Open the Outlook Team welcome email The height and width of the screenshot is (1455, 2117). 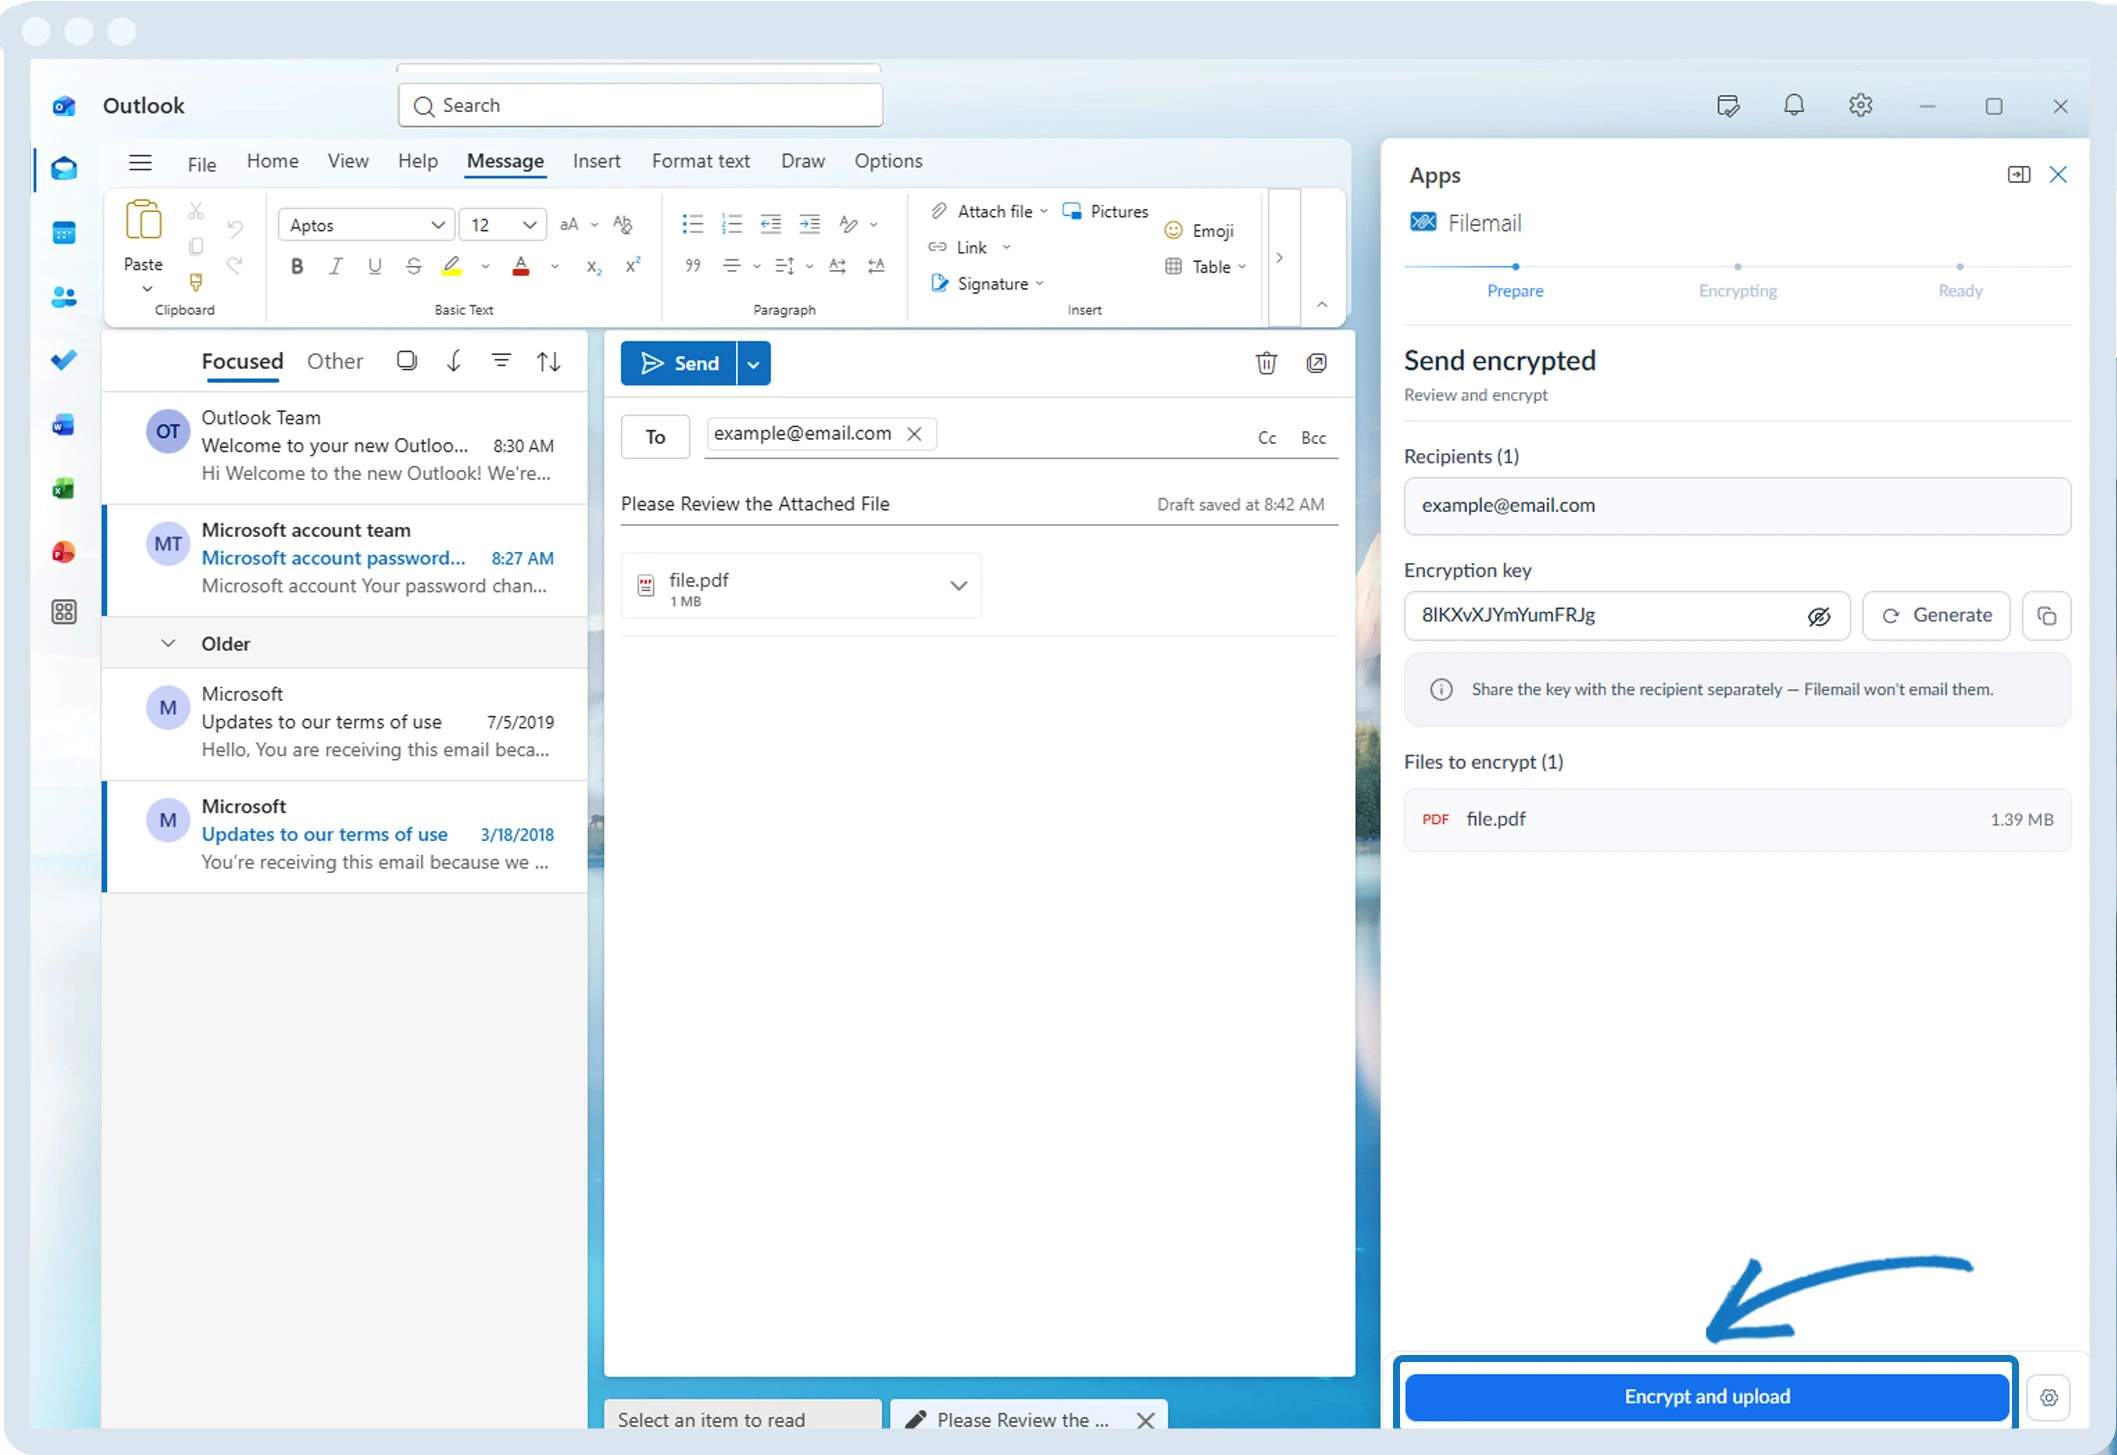pyautogui.click(x=345, y=446)
